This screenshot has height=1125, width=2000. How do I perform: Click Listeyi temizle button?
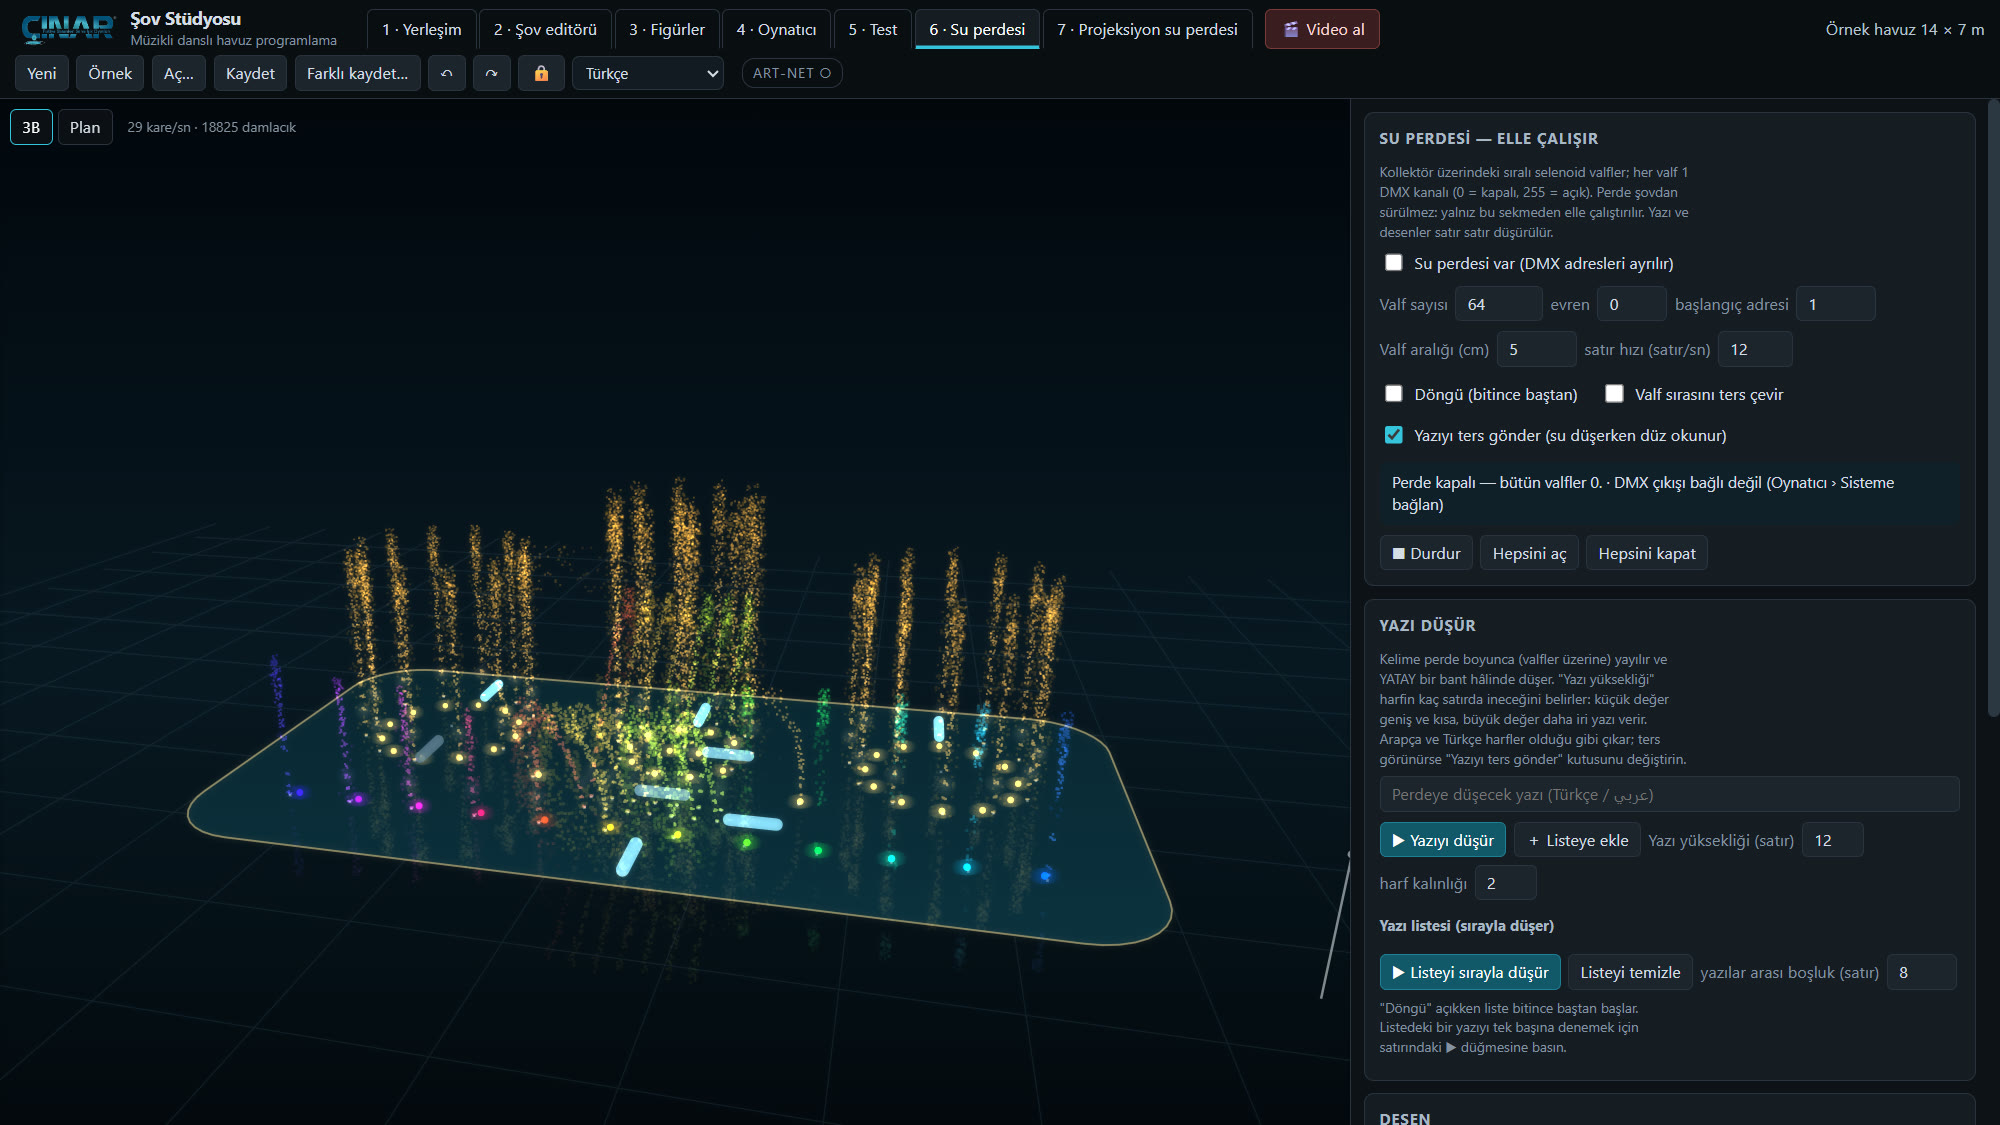pyautogui.click(x=1630, y=972)
